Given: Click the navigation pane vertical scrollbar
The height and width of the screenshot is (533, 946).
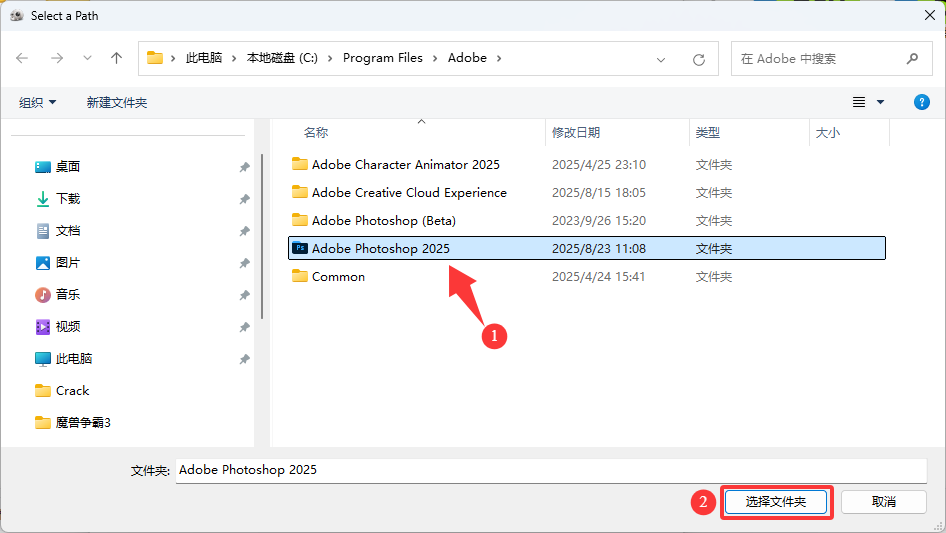Looking at the screenshot, I should [262, 237].
